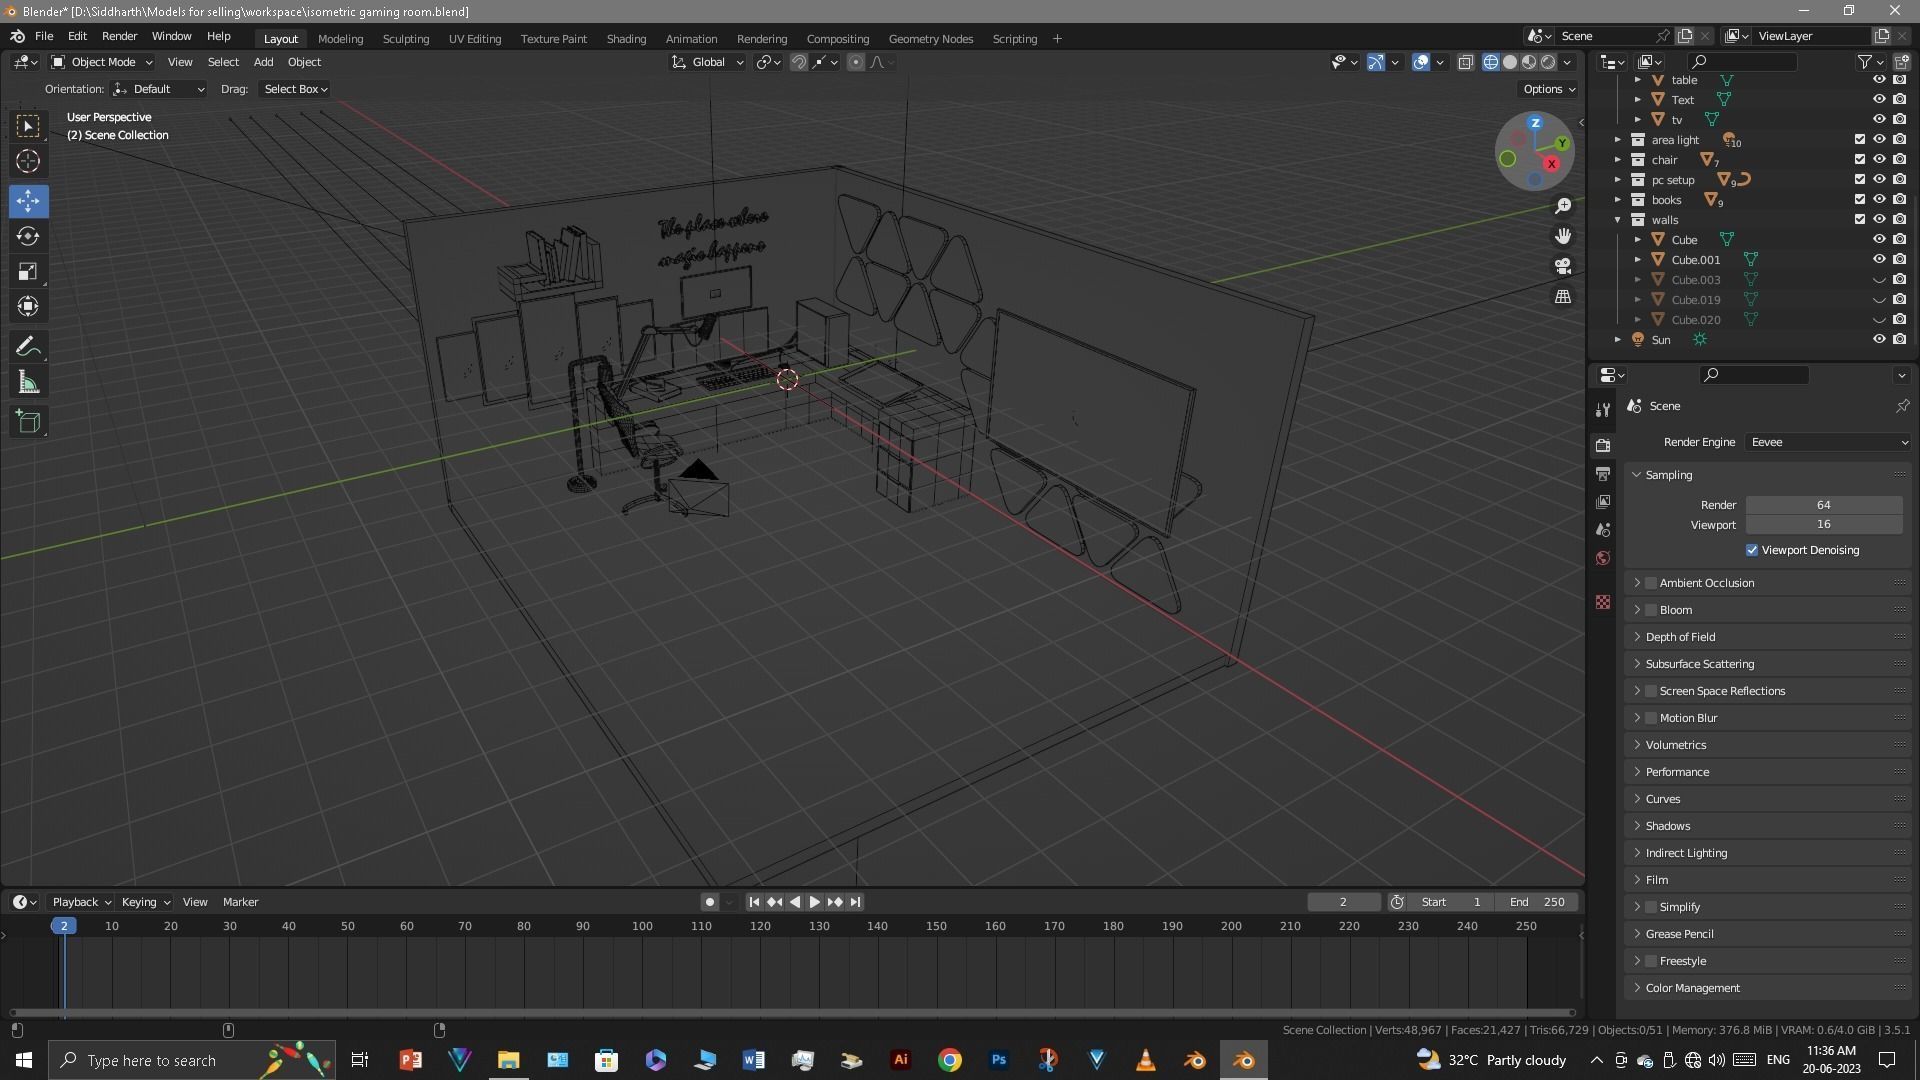Open the Global transform orientation dropdown

(707, 62)
